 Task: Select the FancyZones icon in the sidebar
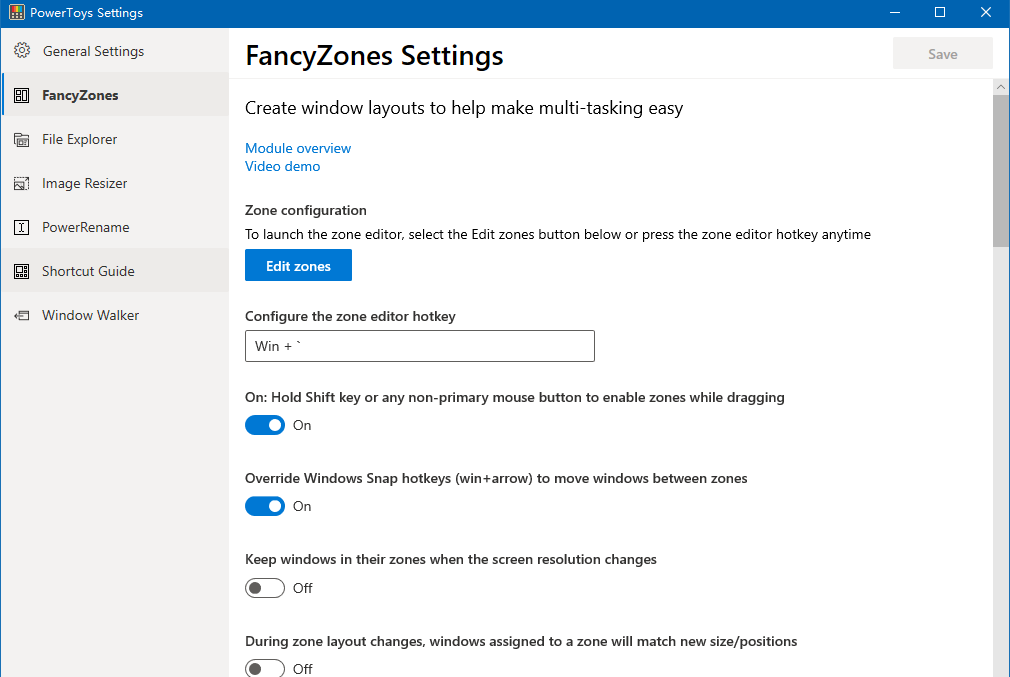(x=20, y=94)
